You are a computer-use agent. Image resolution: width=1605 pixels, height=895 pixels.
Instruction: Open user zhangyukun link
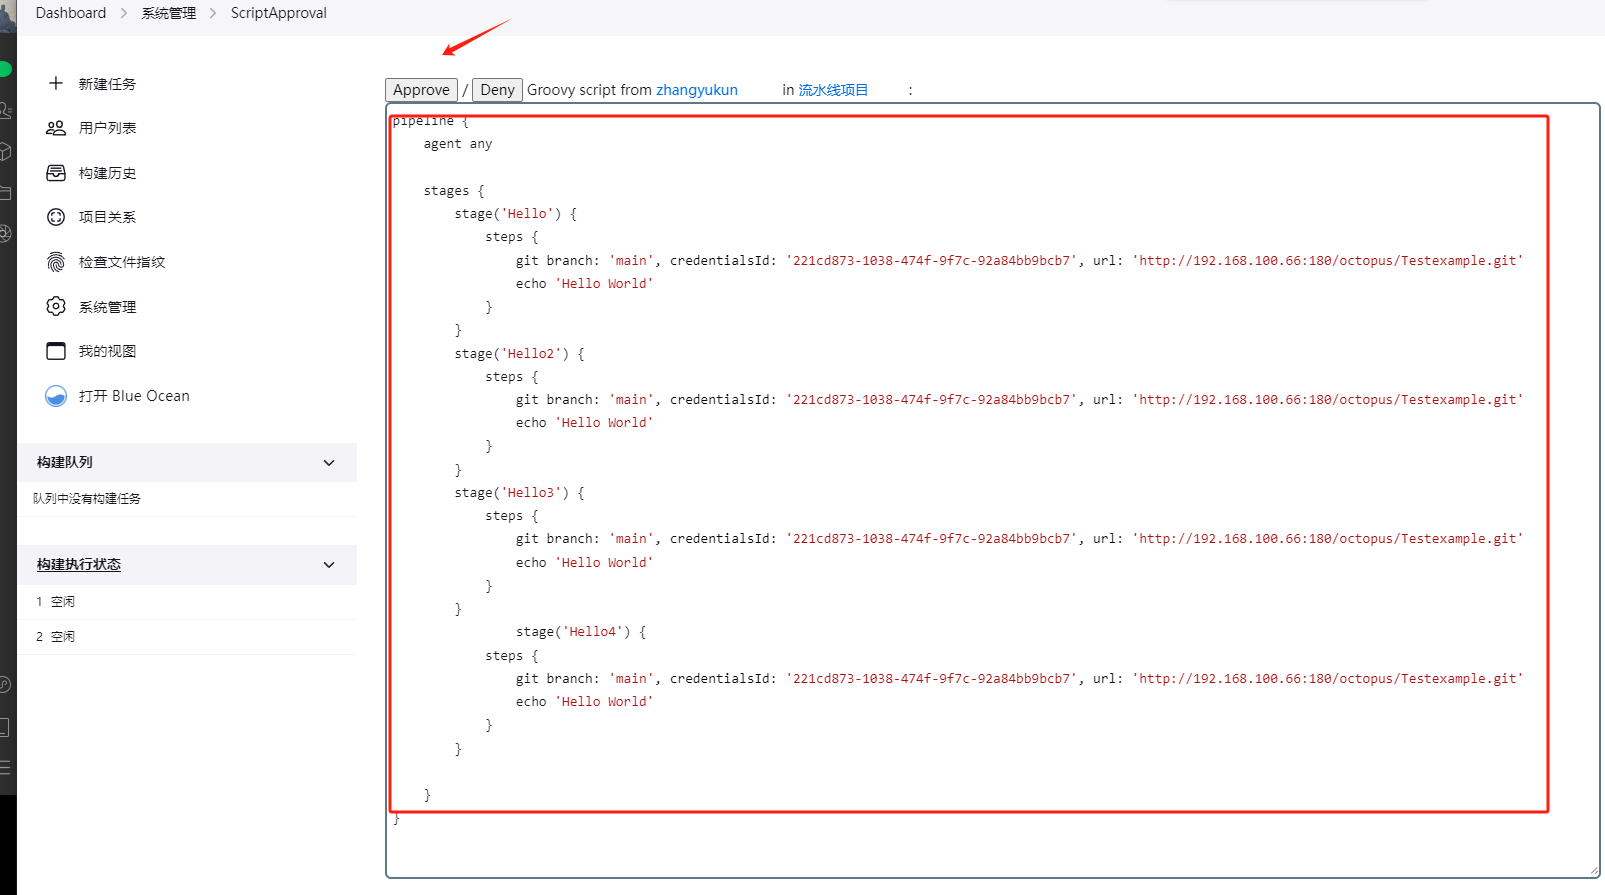[x=697, y=90]
